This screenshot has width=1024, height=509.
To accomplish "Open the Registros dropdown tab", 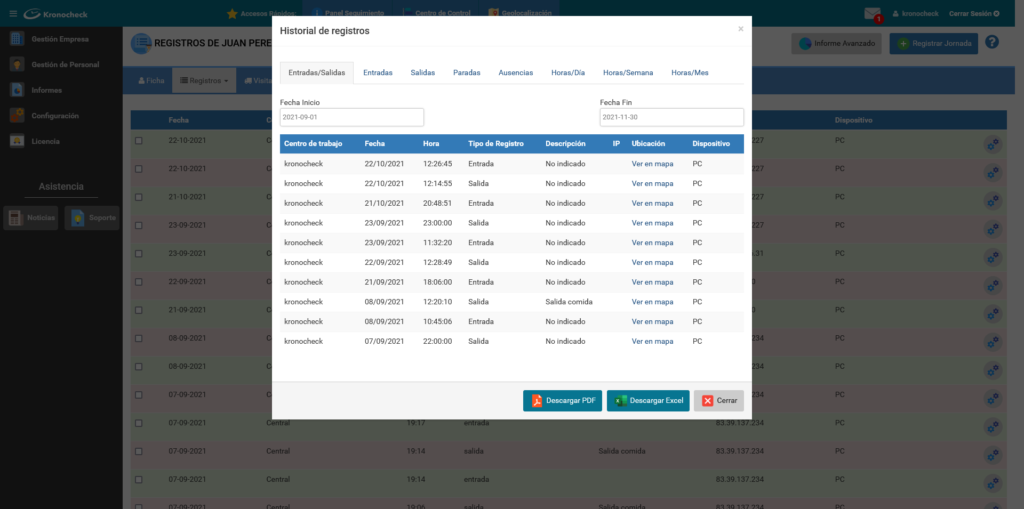I will click(204, 80).
